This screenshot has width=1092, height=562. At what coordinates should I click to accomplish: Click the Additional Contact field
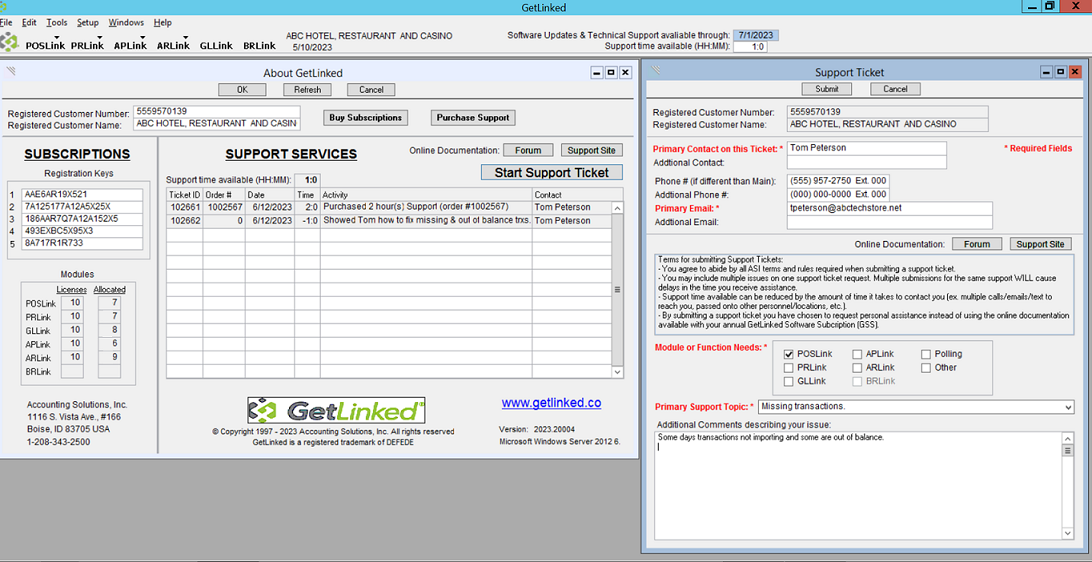[866, 162]
